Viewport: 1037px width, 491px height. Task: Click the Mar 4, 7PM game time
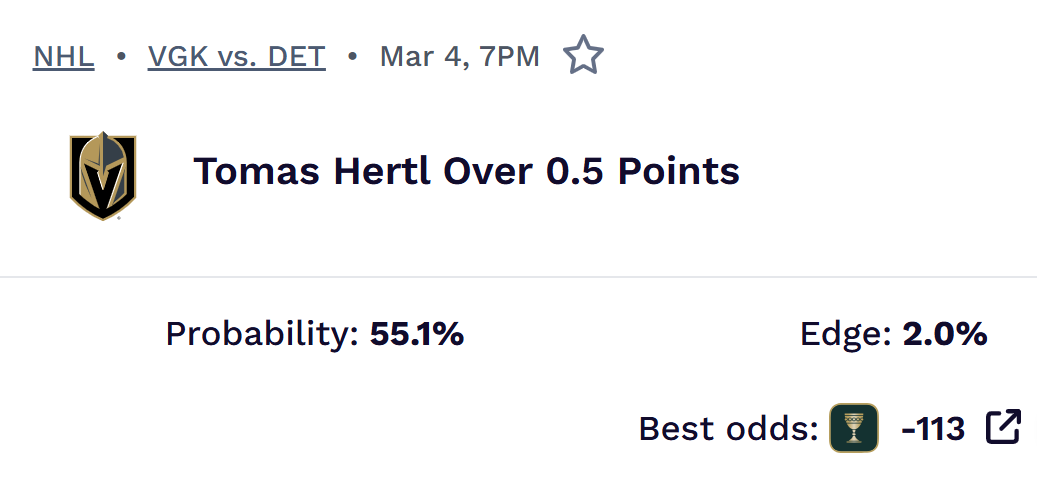tap(459, 56)
